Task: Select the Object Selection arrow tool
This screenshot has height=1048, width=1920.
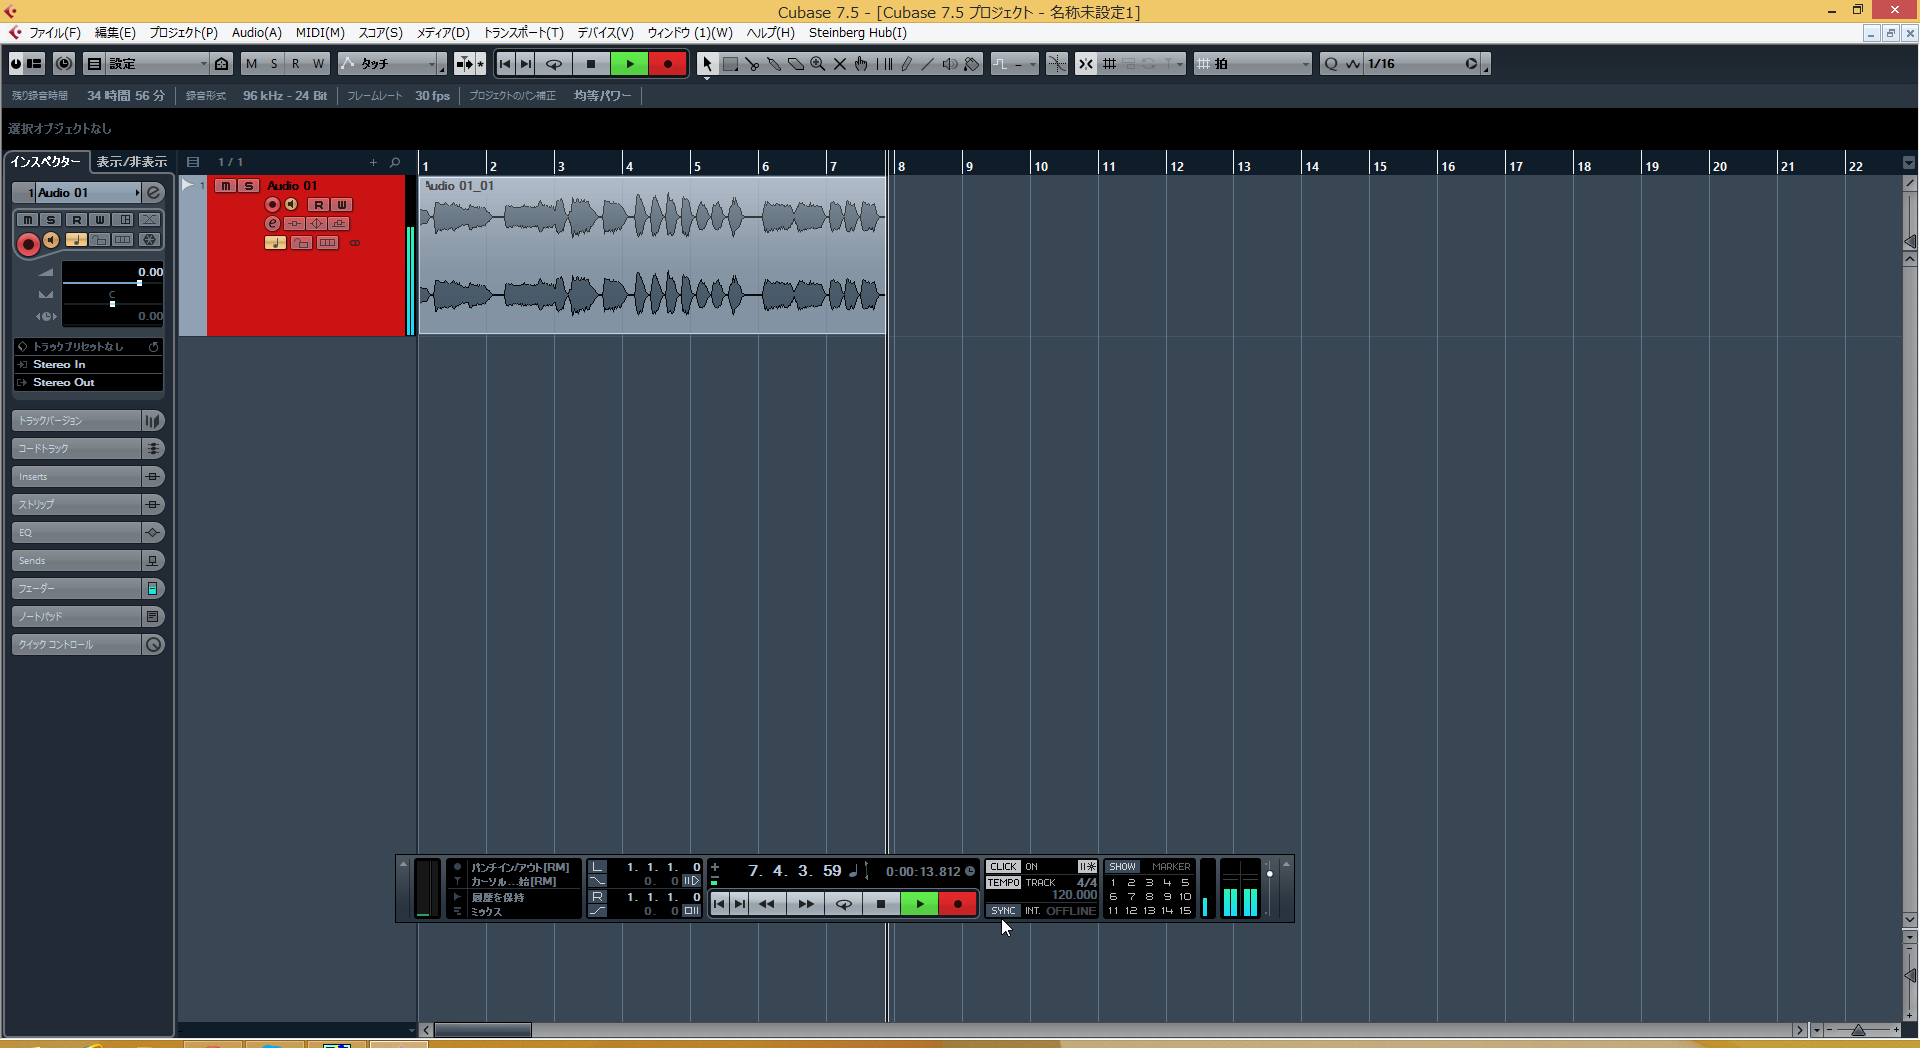Action: coord(707,64)
